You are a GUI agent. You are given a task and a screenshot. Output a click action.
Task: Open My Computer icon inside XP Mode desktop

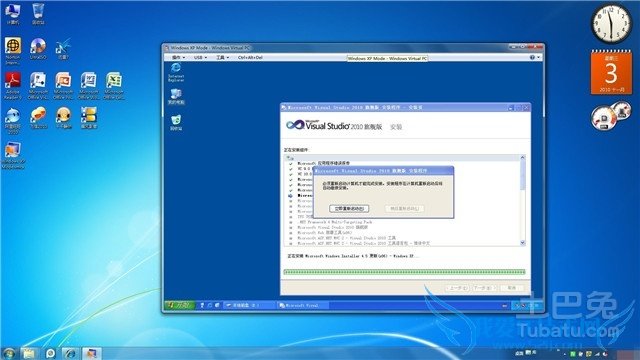pos(176,97)
